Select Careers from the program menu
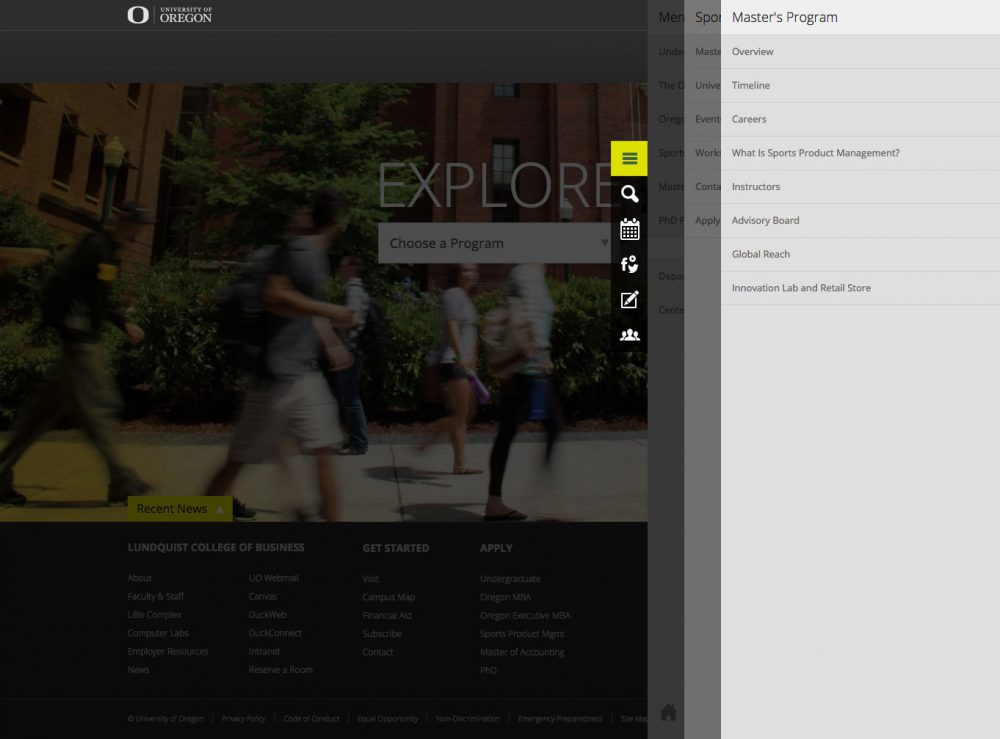 click(749, 119)
